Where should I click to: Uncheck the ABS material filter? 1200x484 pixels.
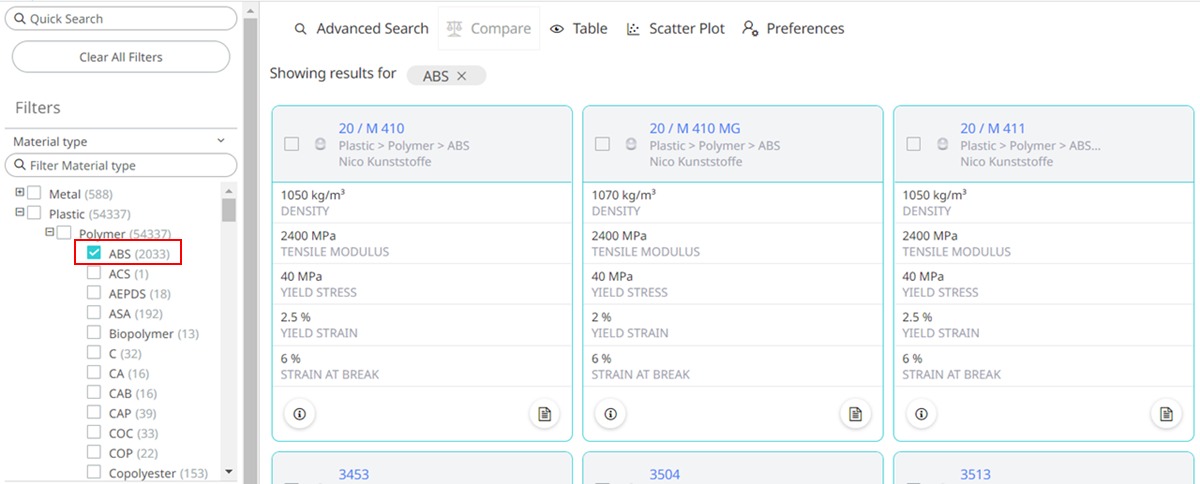pos(94,254)
